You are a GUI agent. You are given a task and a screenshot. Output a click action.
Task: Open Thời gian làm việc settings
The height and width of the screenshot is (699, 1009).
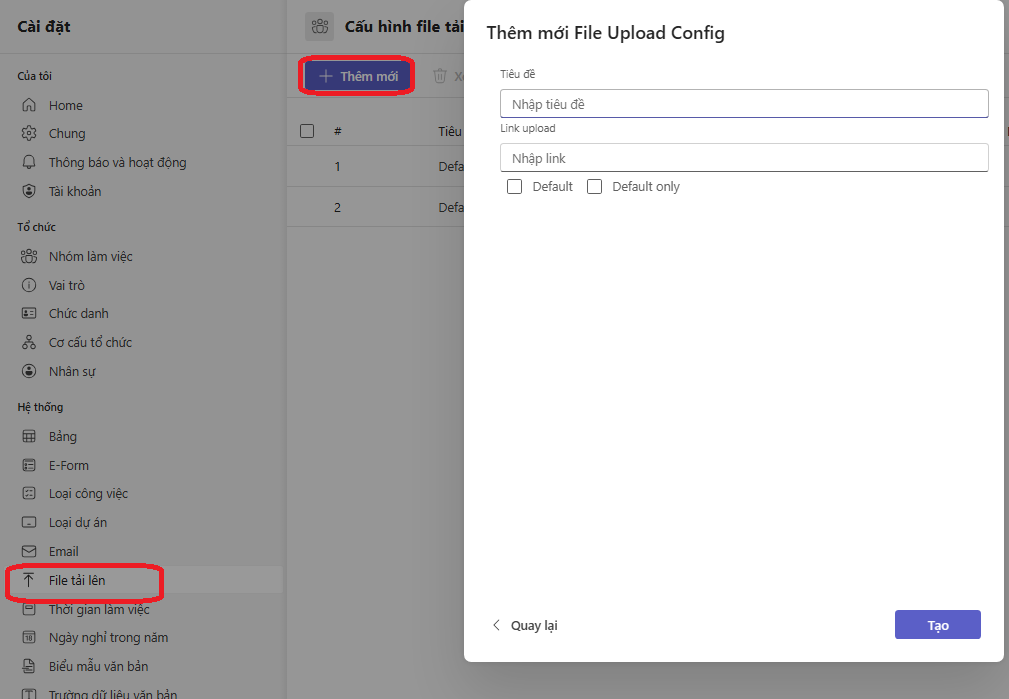[x=99, y=609]
